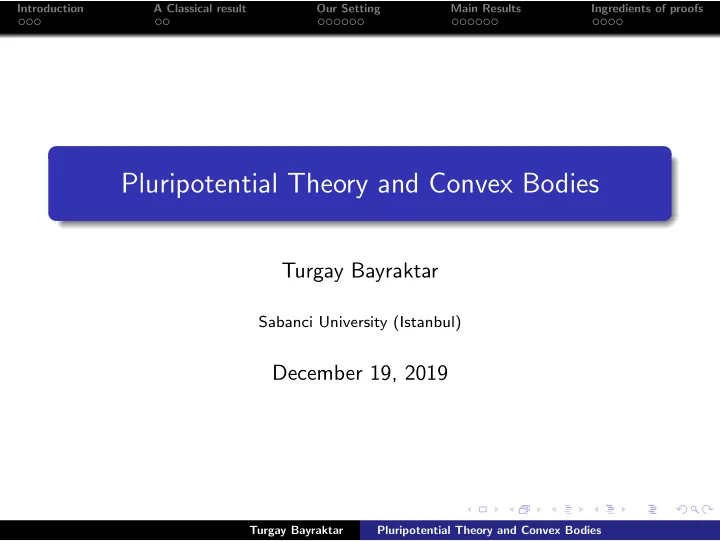Go to next slide arrow beside slide icon
Viewport: 720px width, 541px height.
pos(496,509)
